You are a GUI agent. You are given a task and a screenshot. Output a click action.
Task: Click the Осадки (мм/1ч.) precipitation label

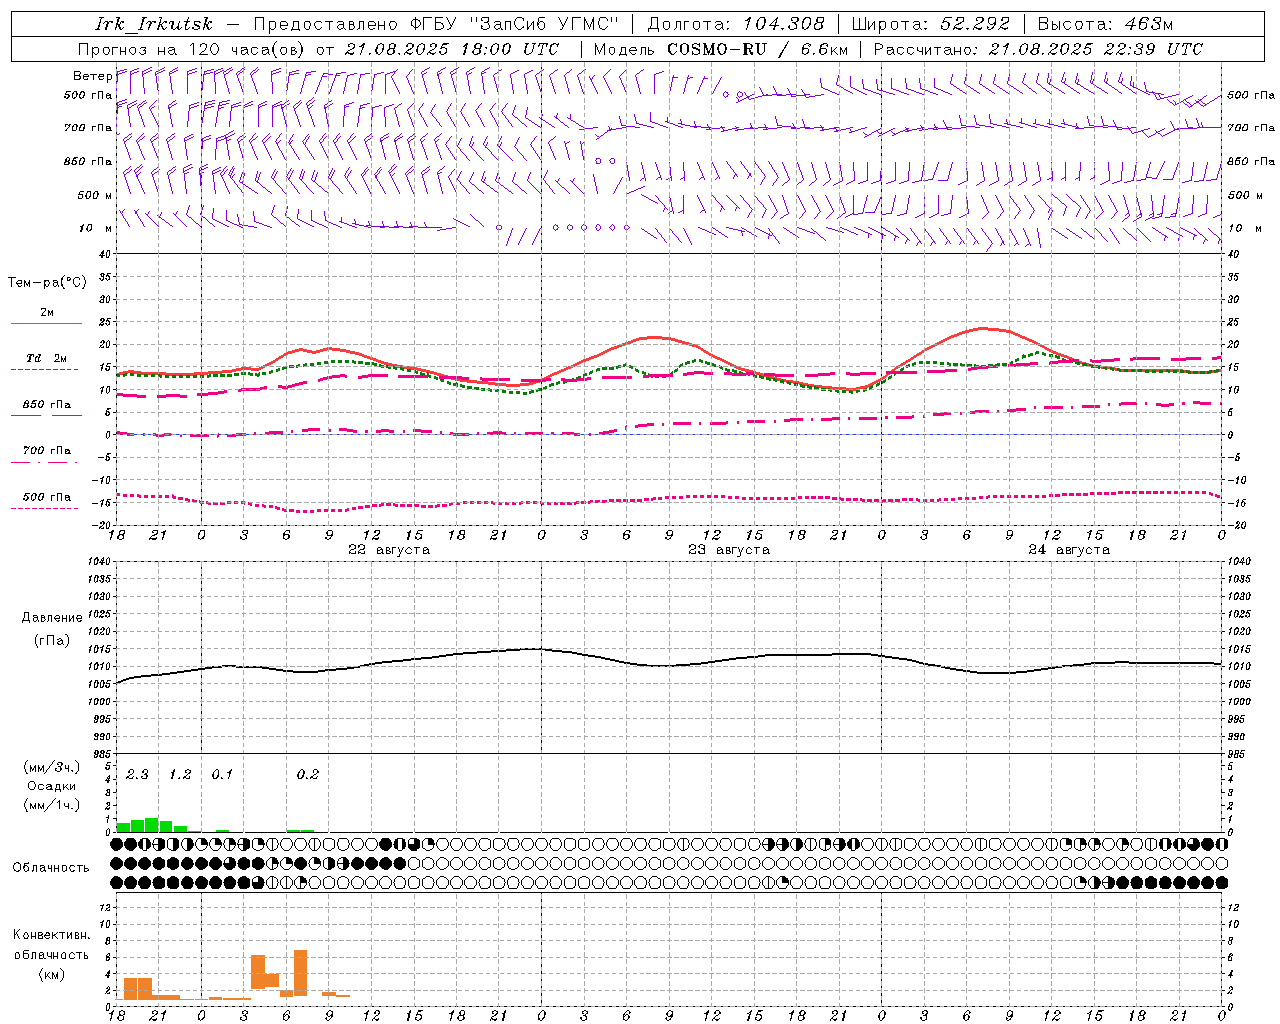pos(51,795)
